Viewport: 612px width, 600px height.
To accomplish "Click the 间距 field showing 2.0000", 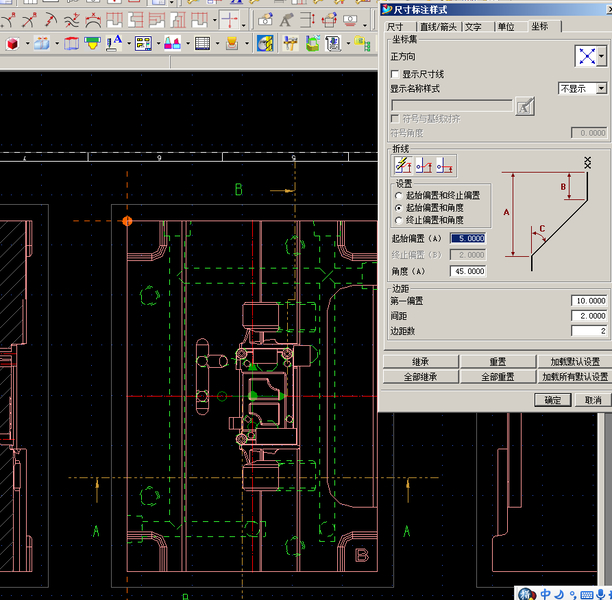I will pyautogui.click(x=589, y=315).
